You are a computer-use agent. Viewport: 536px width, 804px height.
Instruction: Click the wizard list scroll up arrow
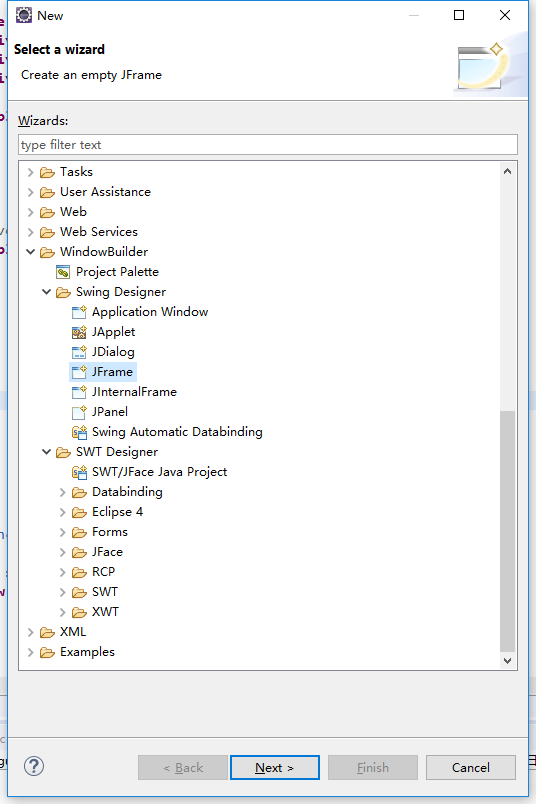click(x=507, y=171)
